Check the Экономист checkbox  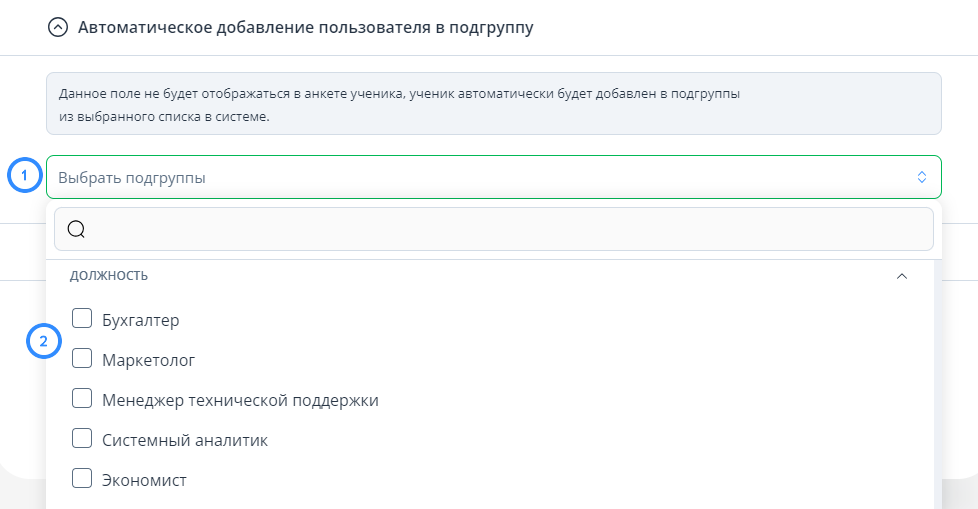(82, 478)
